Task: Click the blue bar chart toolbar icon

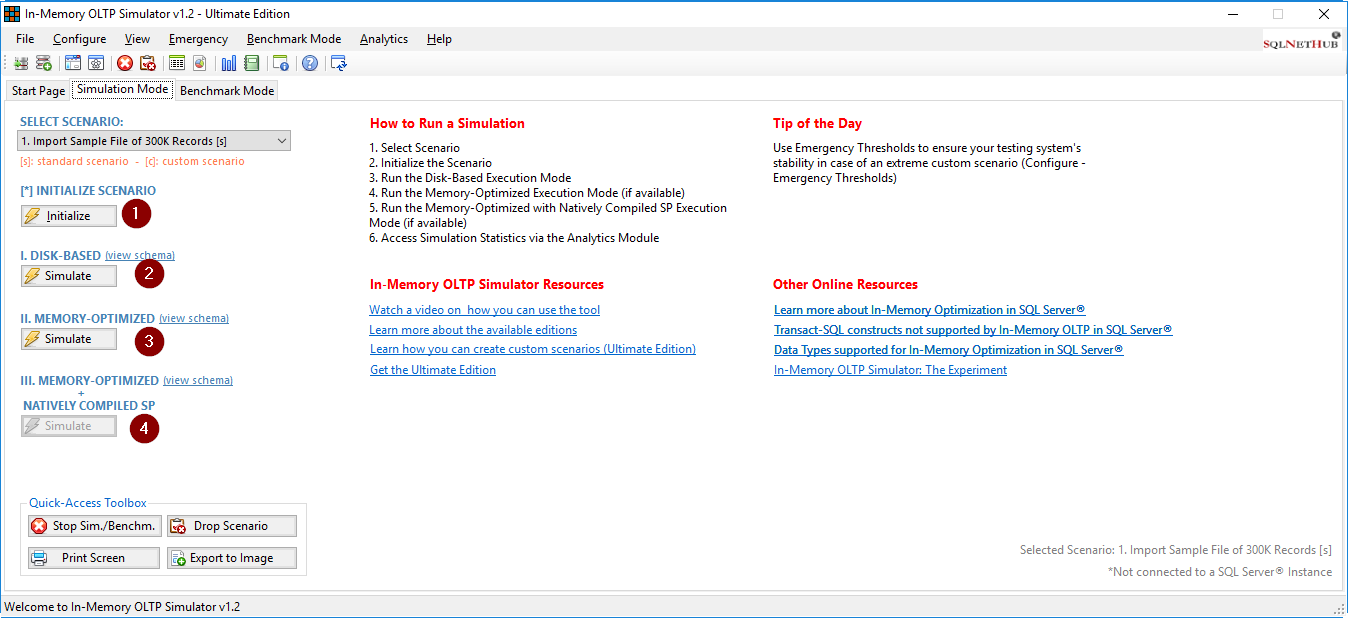Action: (x=229, y=63)
